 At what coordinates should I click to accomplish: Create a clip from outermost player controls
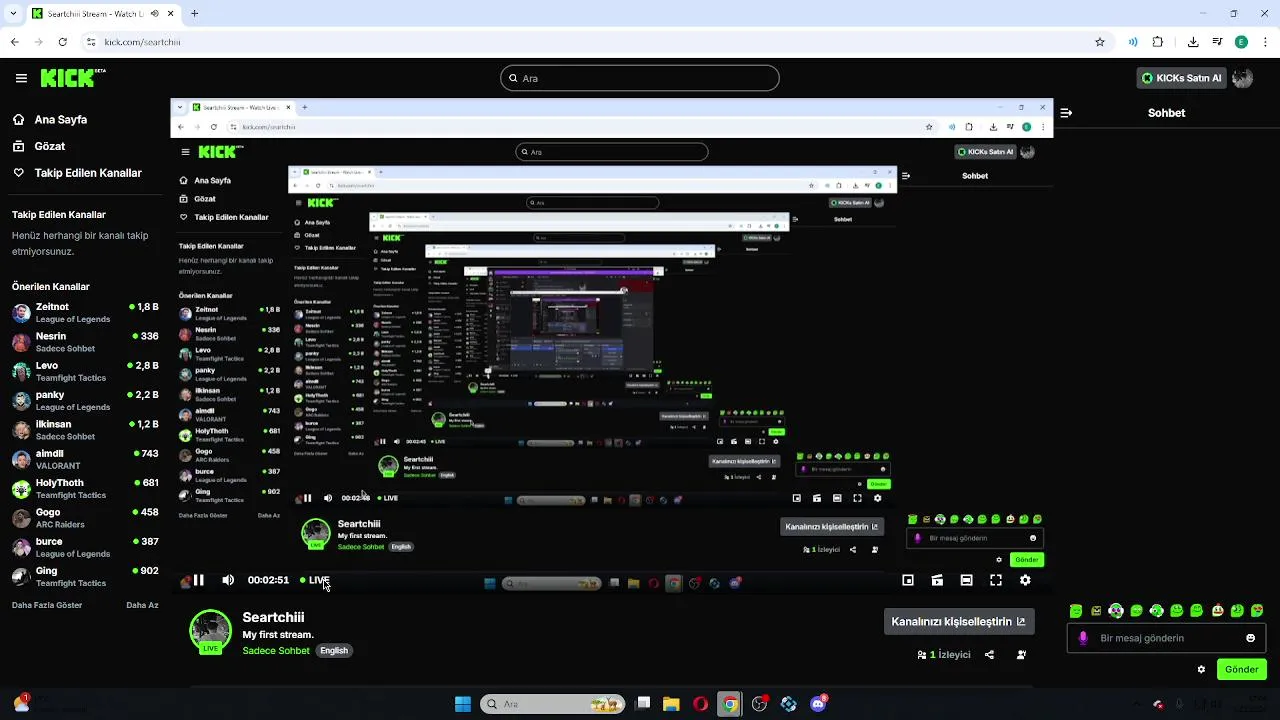click(937, 580)
